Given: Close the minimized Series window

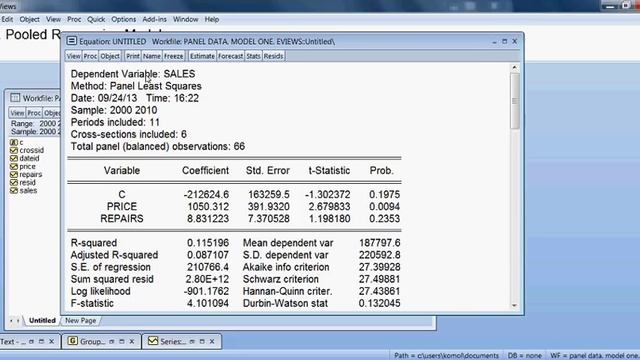Looking at the screenshot, I should click(x=212, y=341).
